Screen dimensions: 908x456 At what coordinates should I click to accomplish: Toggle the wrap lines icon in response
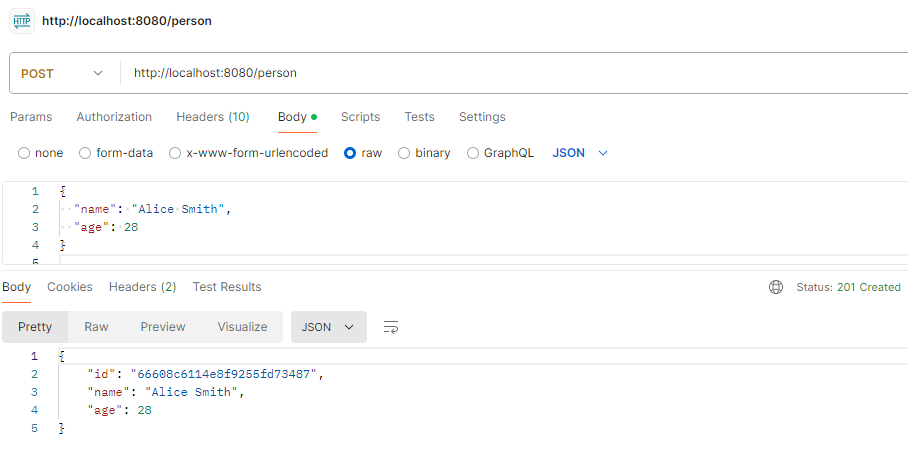(x=391, y=327)
